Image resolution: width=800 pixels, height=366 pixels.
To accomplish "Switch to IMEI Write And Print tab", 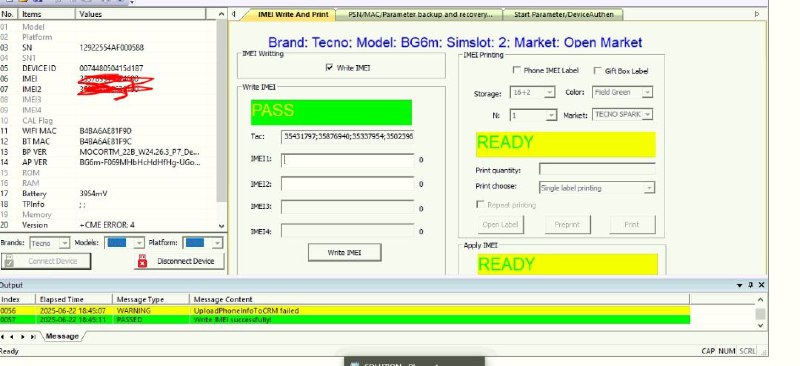I will [x=293, y=14].
